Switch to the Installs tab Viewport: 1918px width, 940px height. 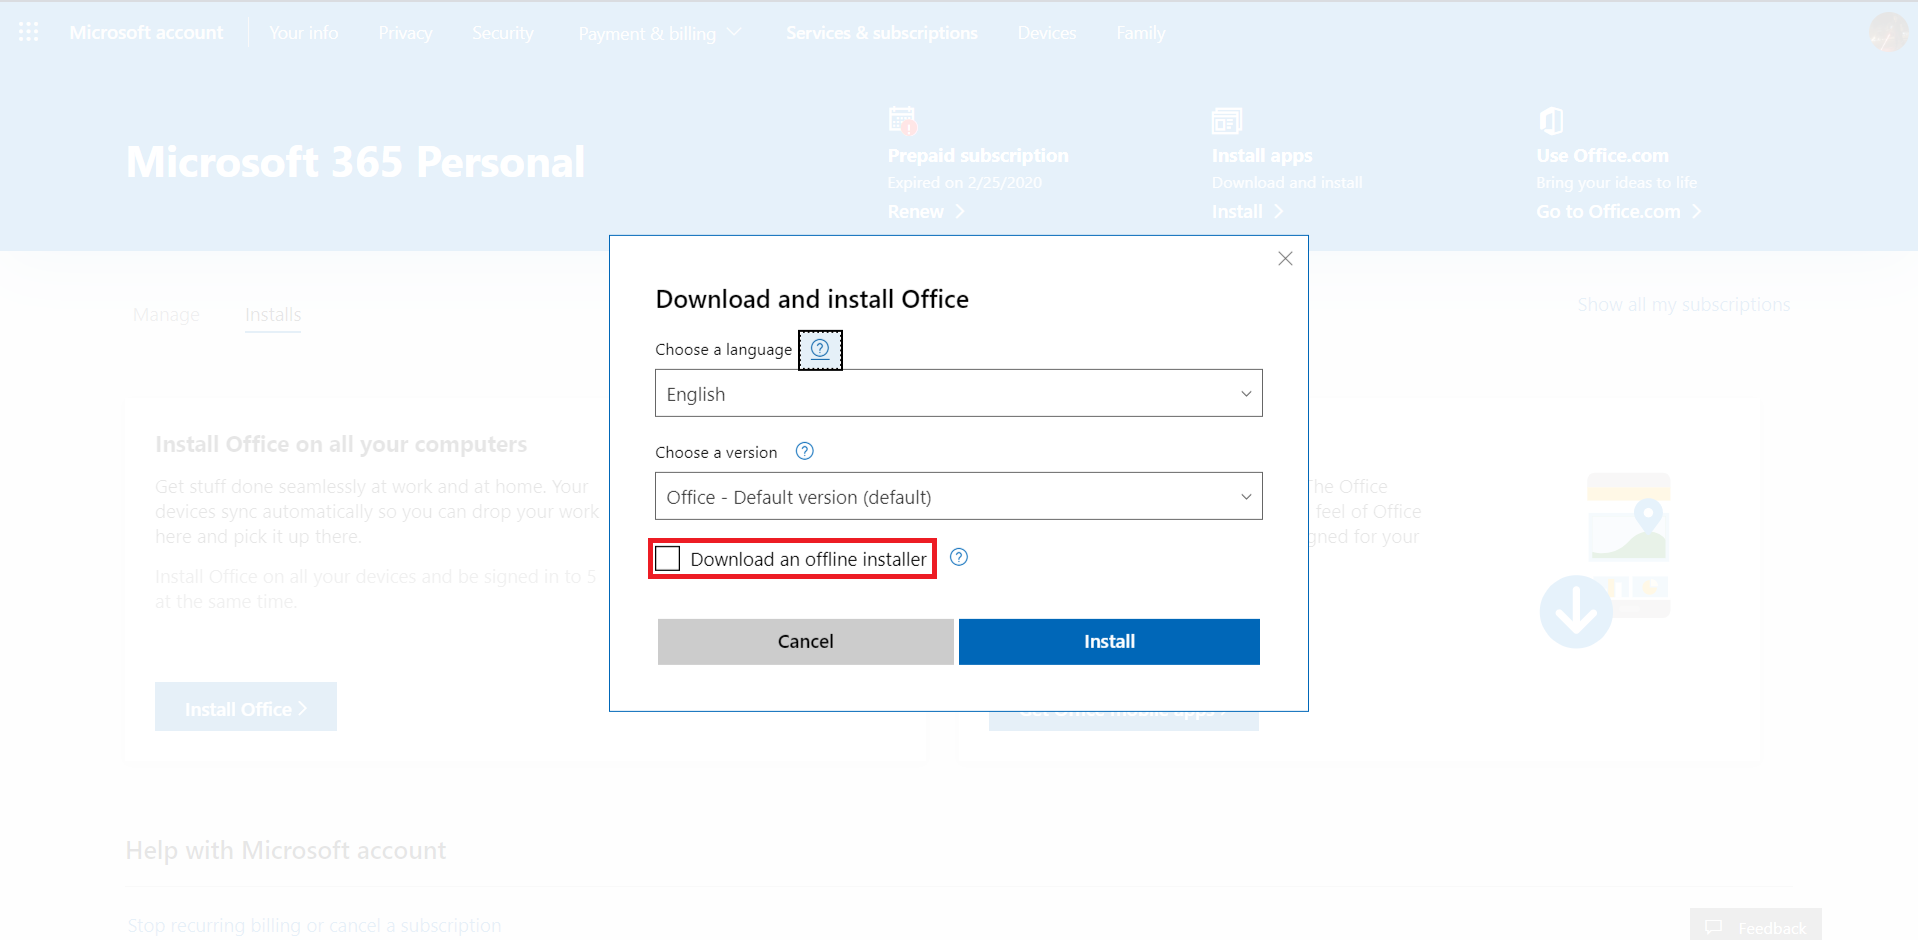point(273,315)
